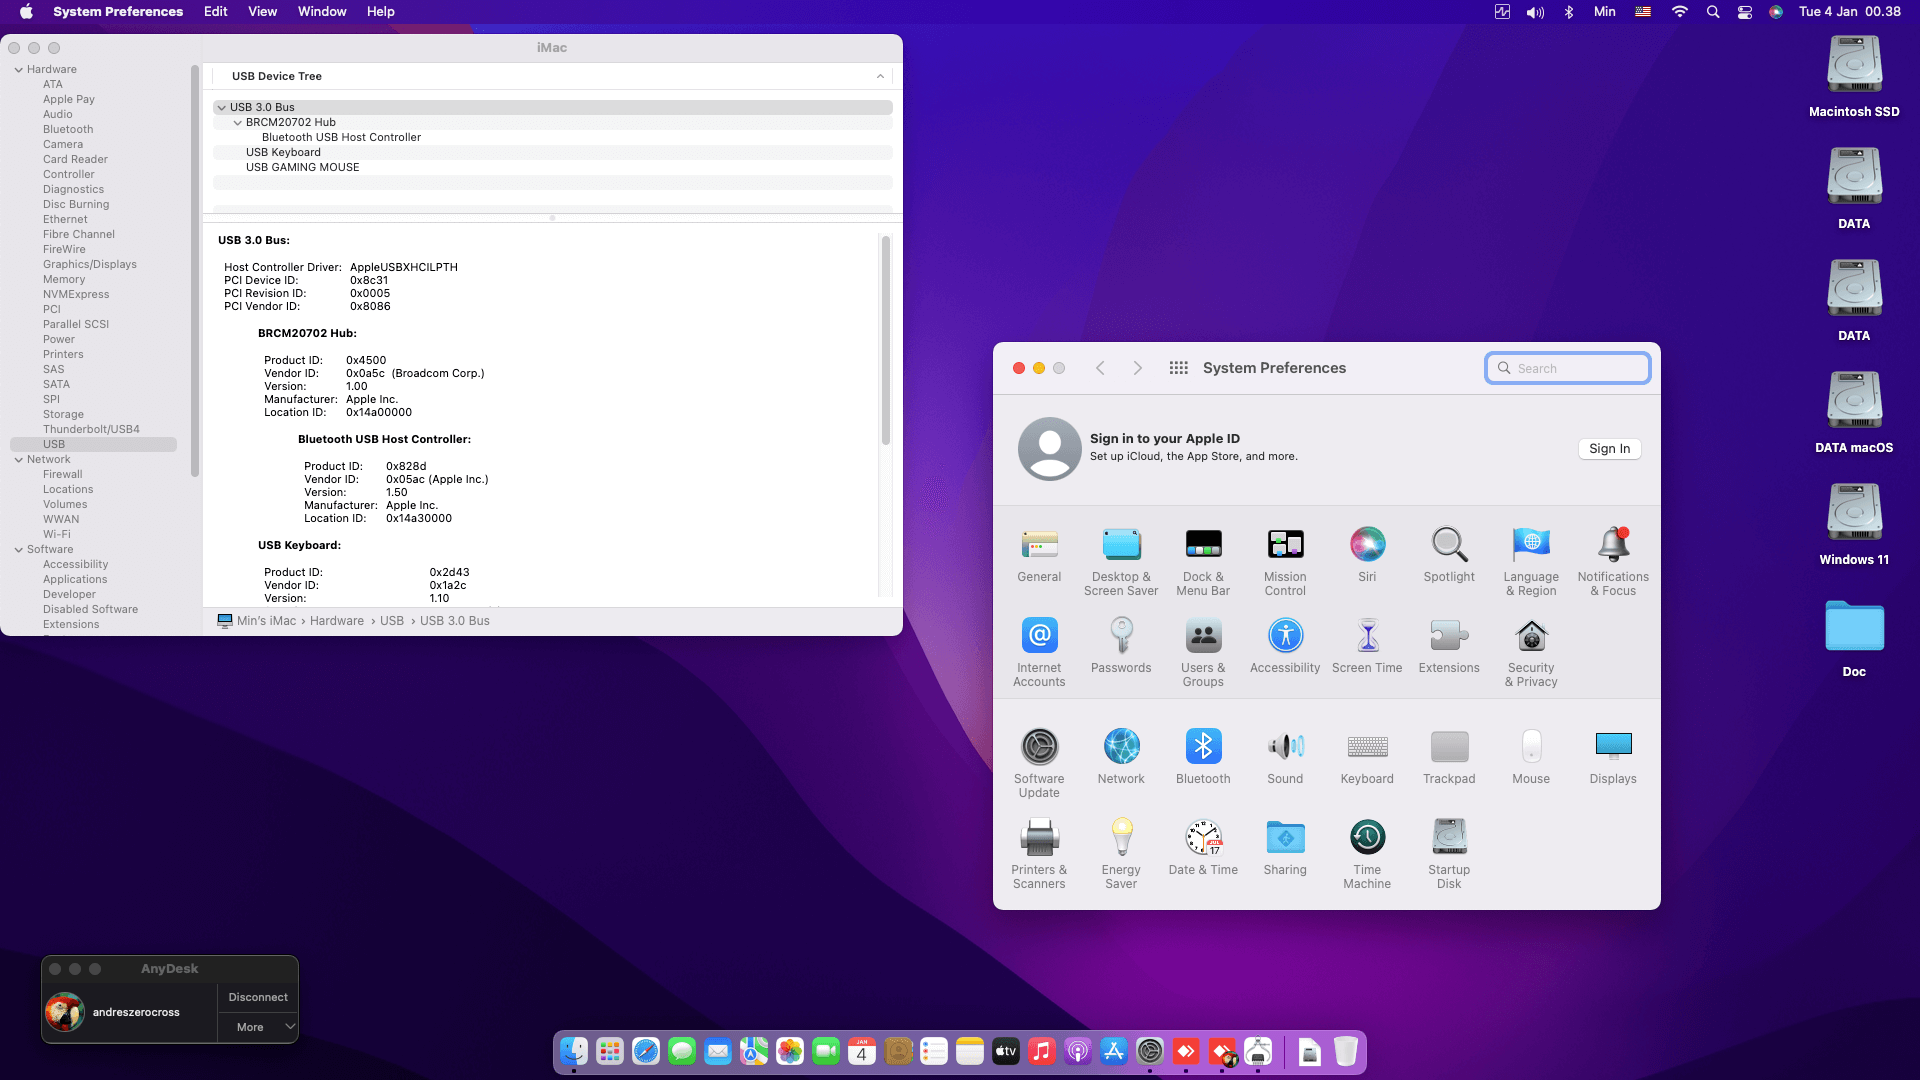Viewport: 1920px width, 1080px height.
Task: Open Bluetooth preferences pane
Action: coord(1203,758)
